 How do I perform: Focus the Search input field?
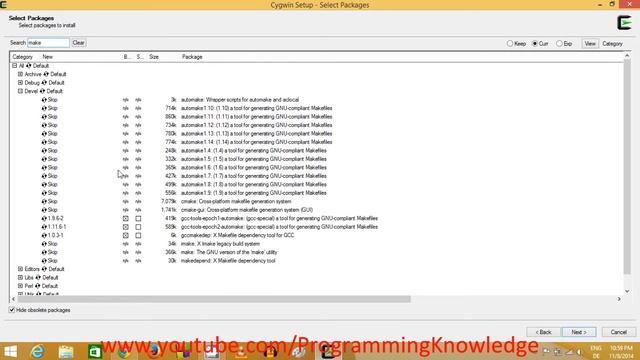48,43
